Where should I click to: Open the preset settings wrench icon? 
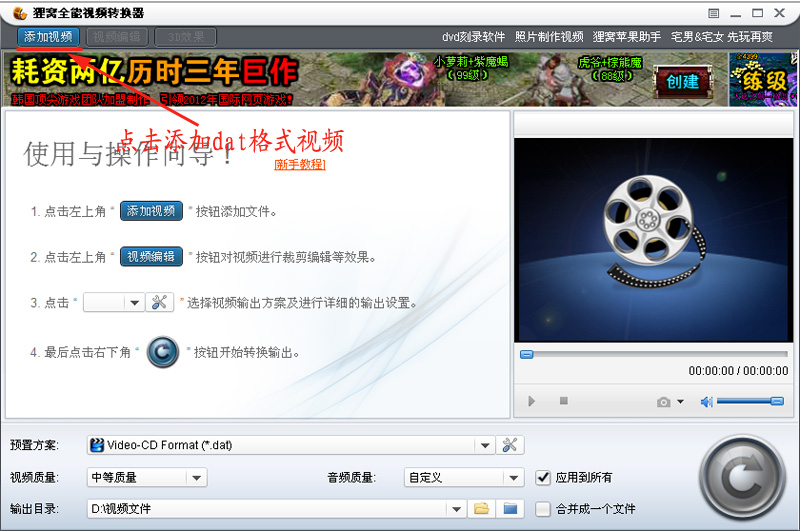[510, 445]
